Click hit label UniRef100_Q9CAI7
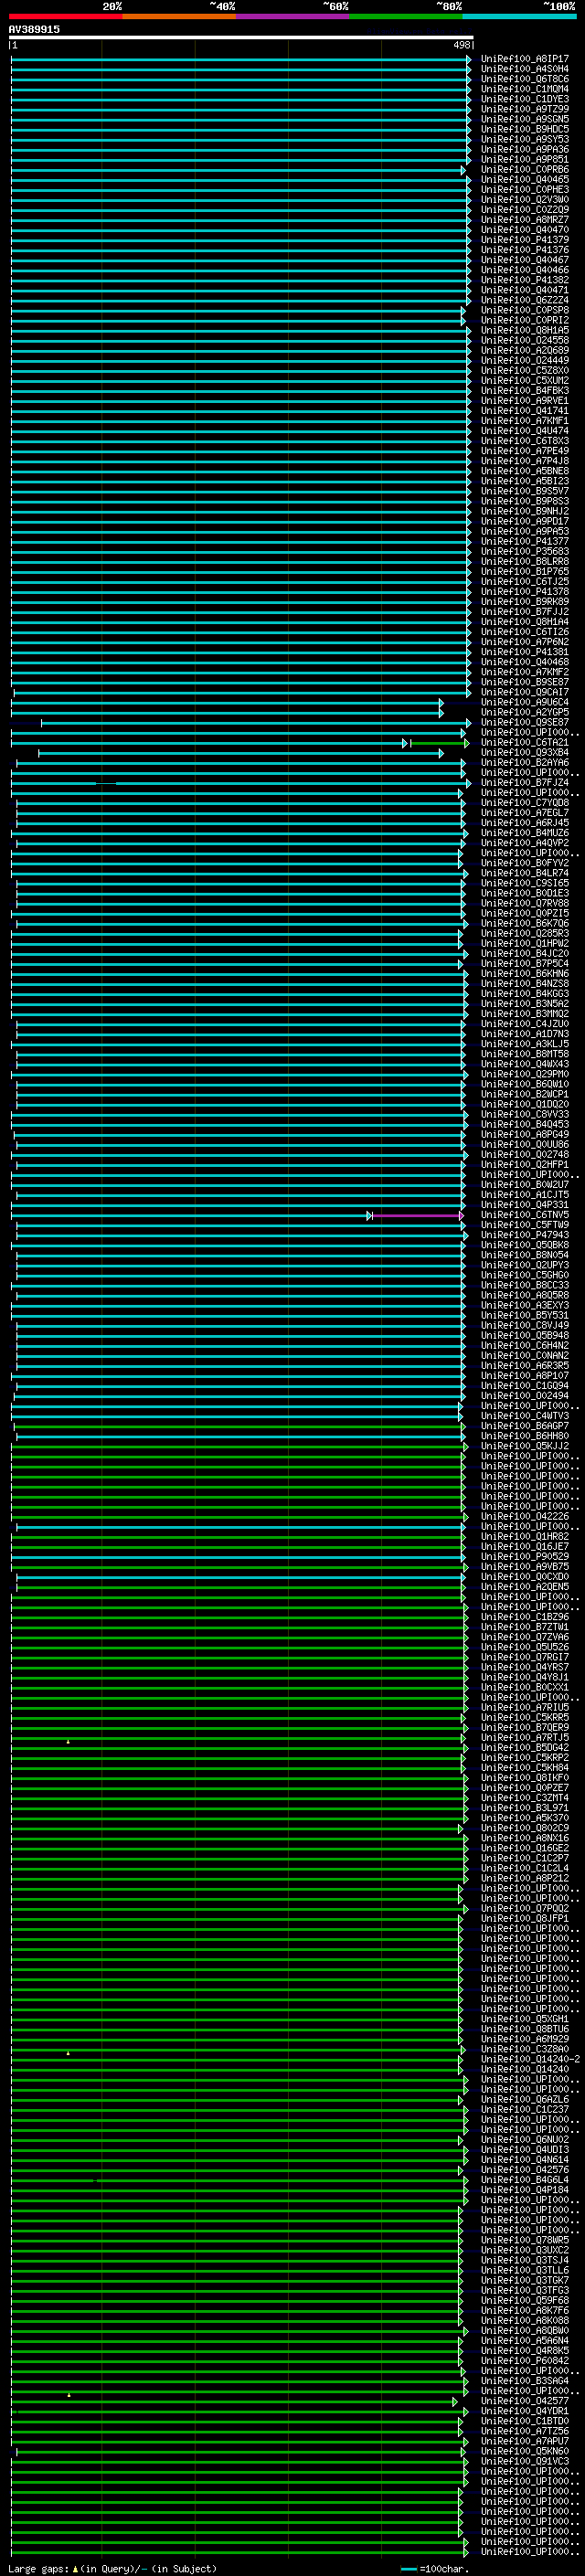The height and width of the screenshot is (2576, 585). coord(525,692)
